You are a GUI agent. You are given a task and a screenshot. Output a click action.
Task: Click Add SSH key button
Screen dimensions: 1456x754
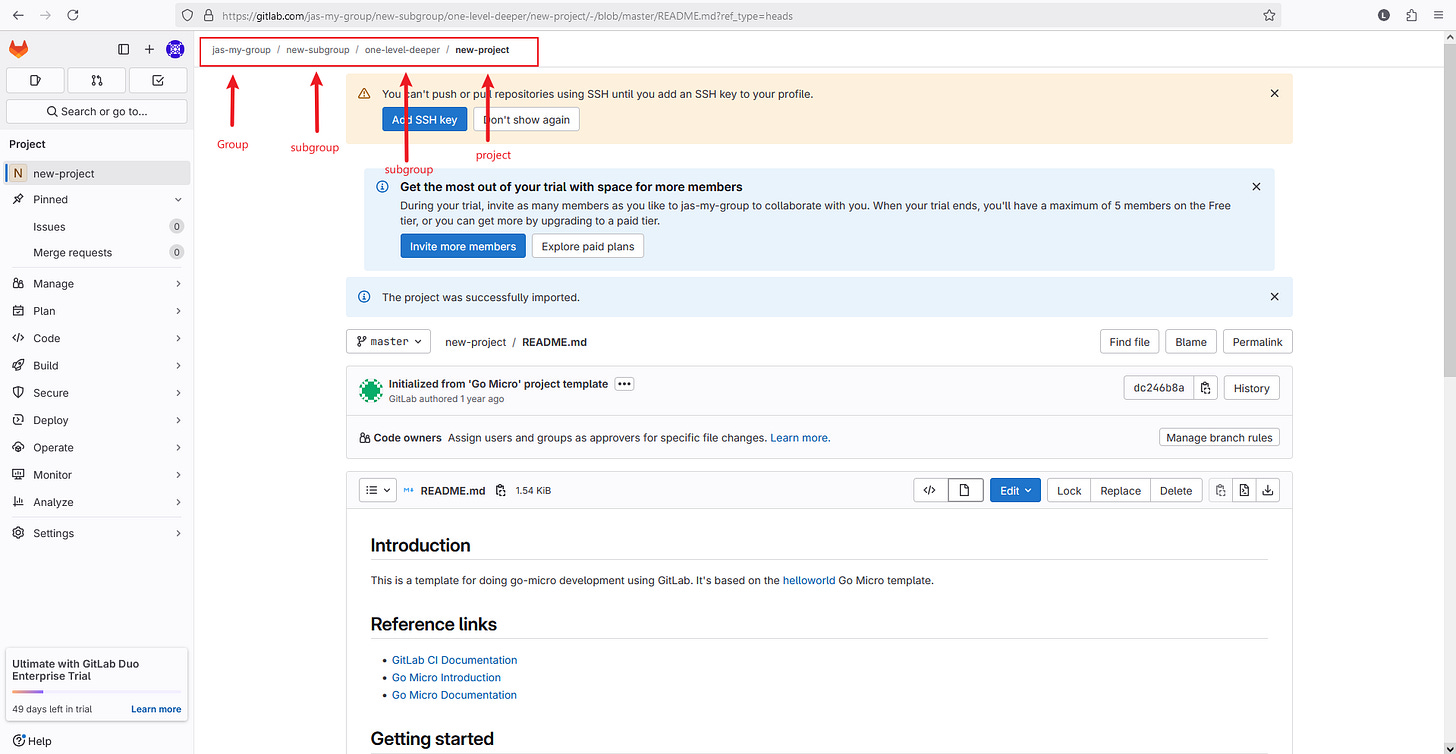tap(424, 119)
